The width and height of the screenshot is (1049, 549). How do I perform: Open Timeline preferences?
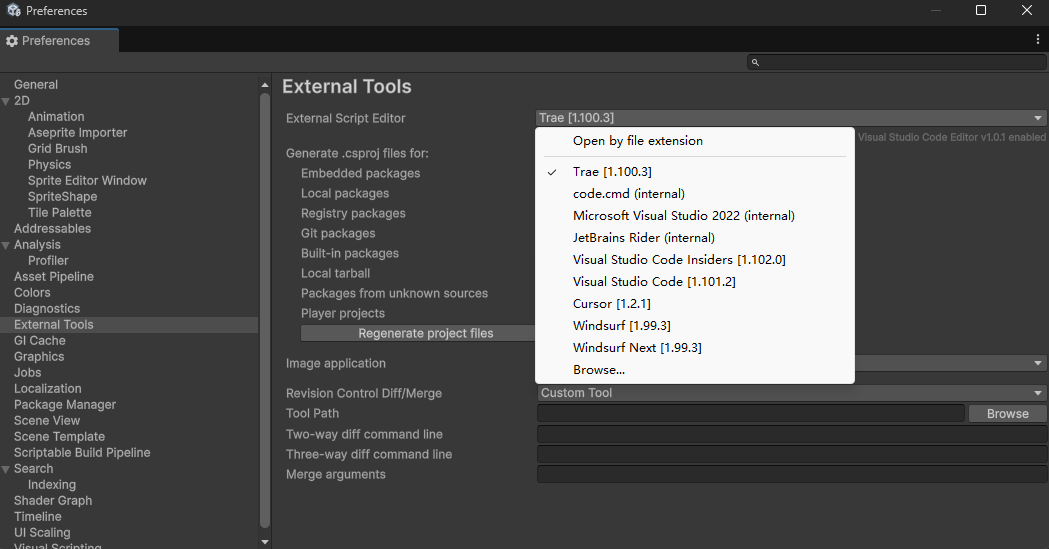pyautogui.click(x=37, y=518)
